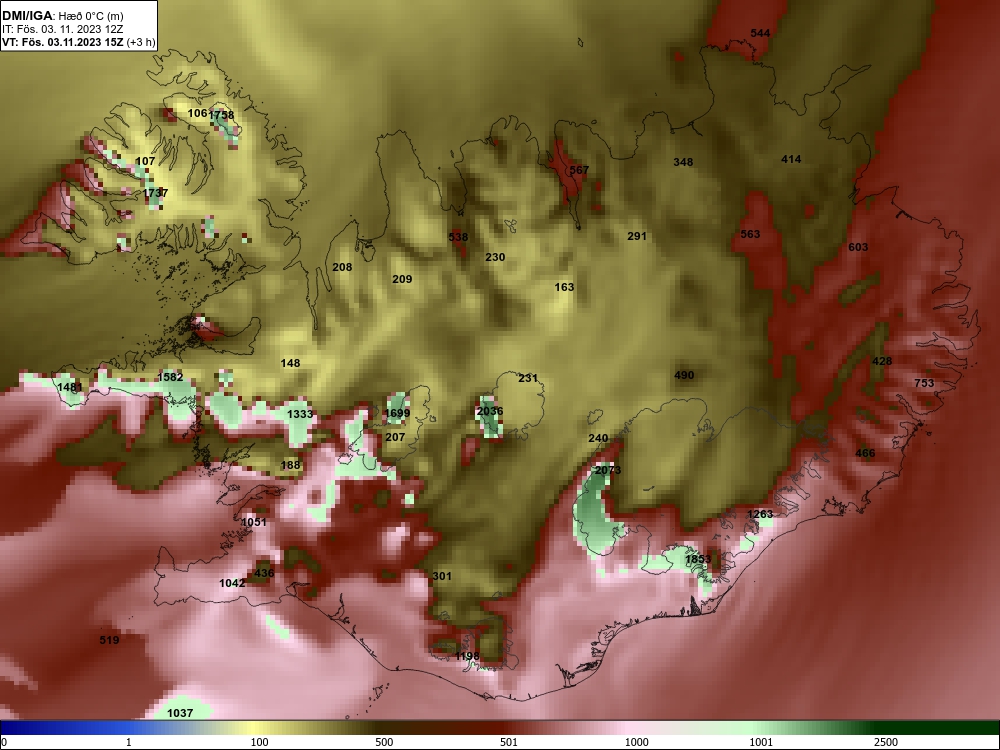Click the map value 1853

tap(698, 559)
